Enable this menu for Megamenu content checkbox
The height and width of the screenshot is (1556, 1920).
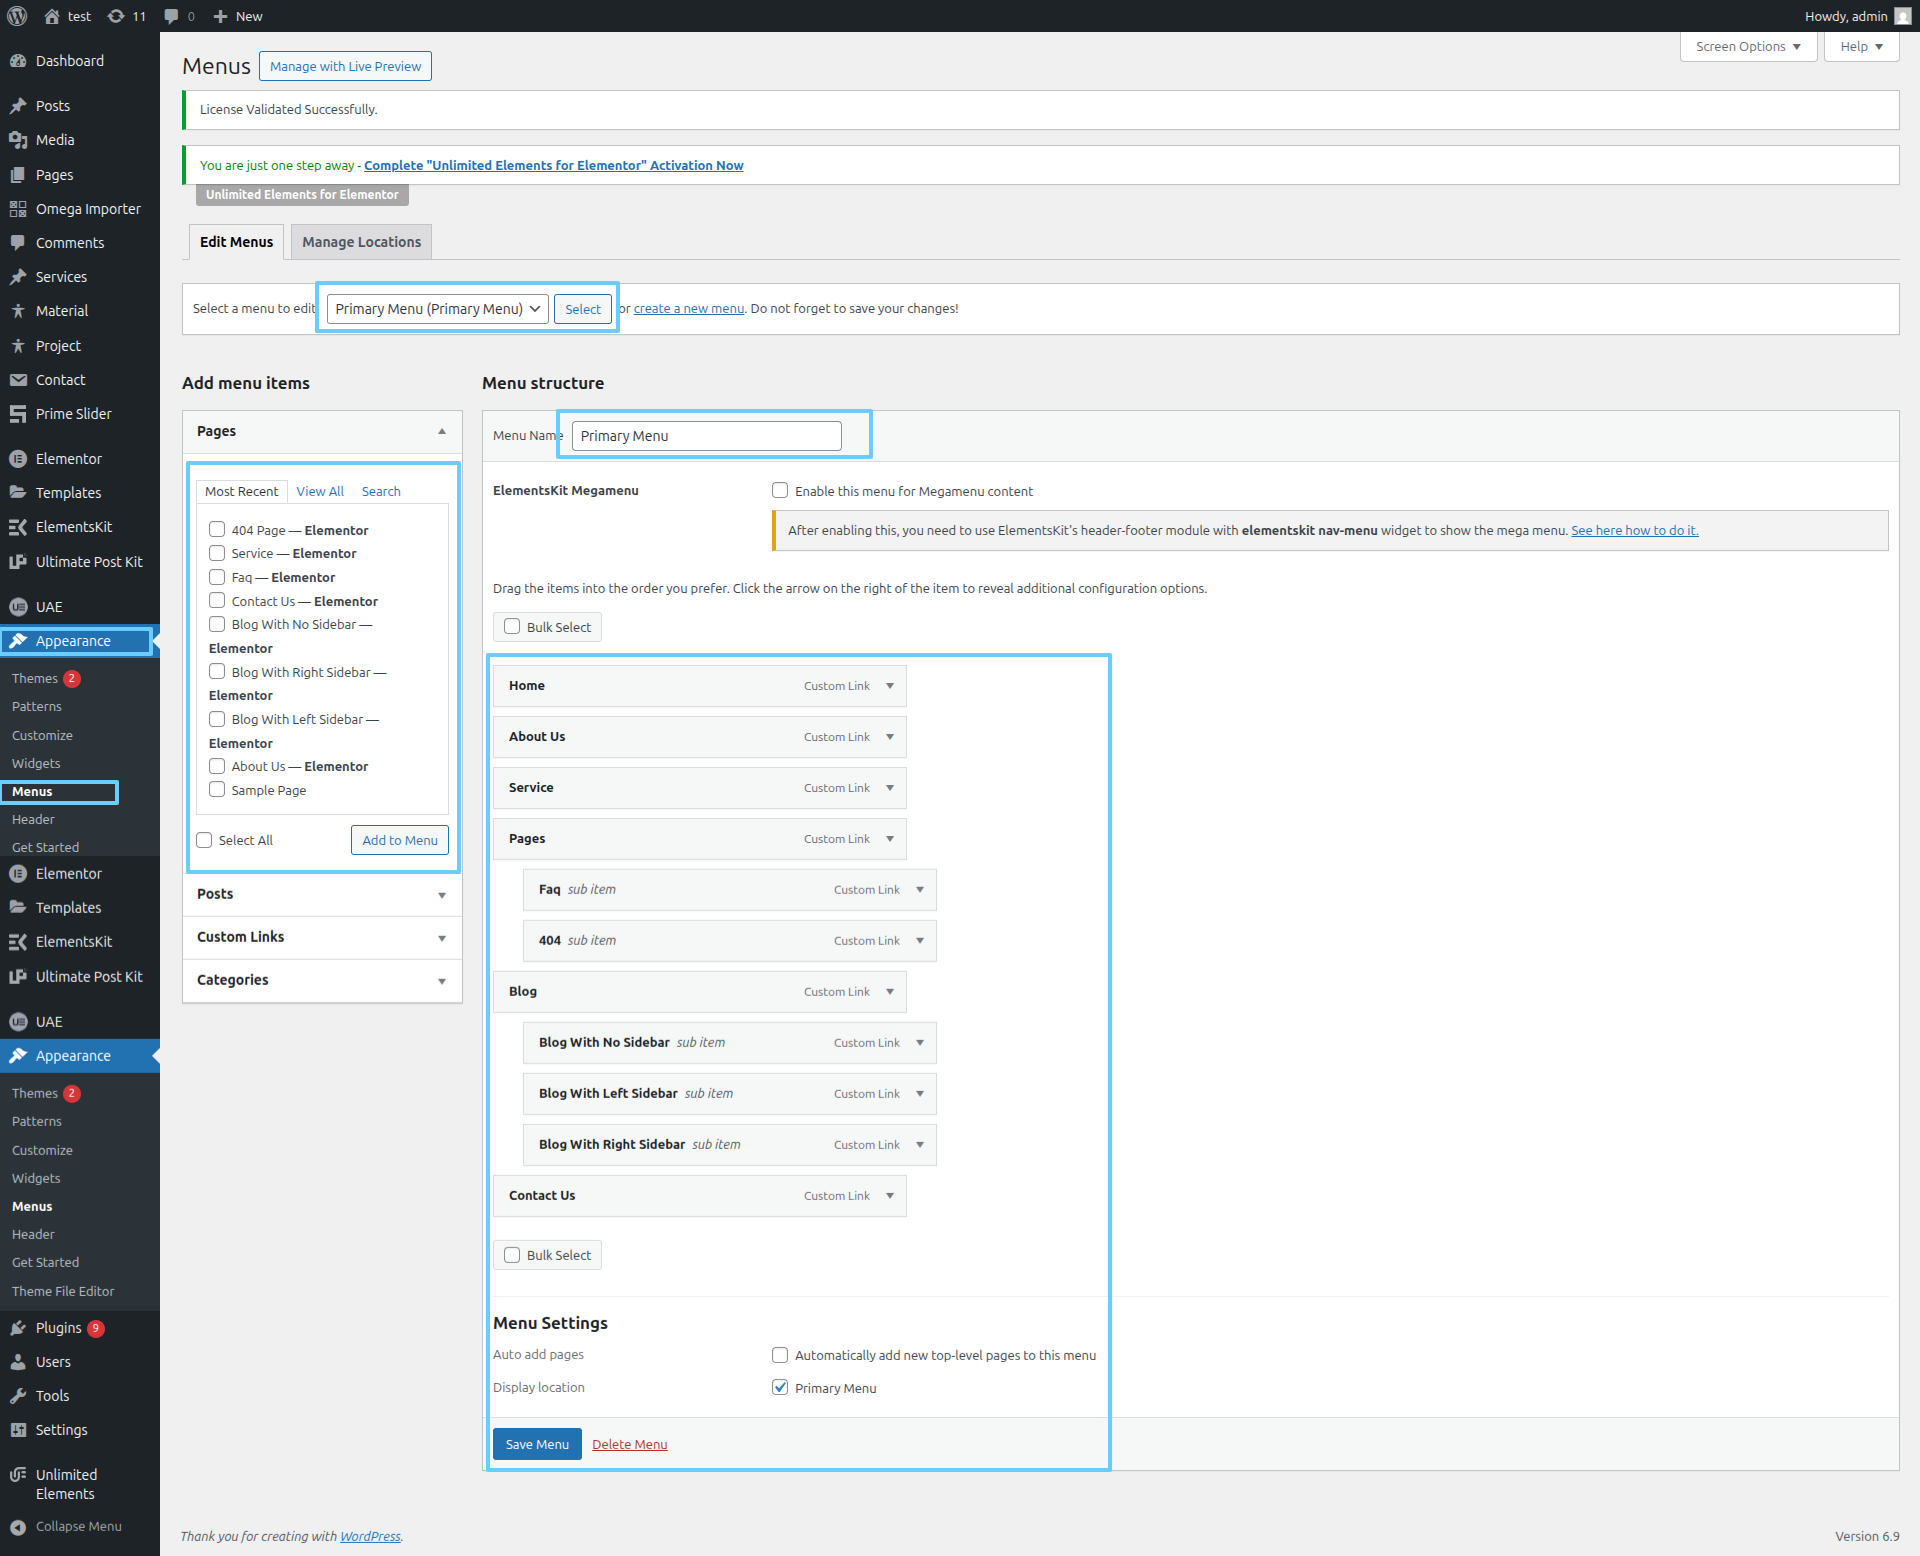point(780,490)
